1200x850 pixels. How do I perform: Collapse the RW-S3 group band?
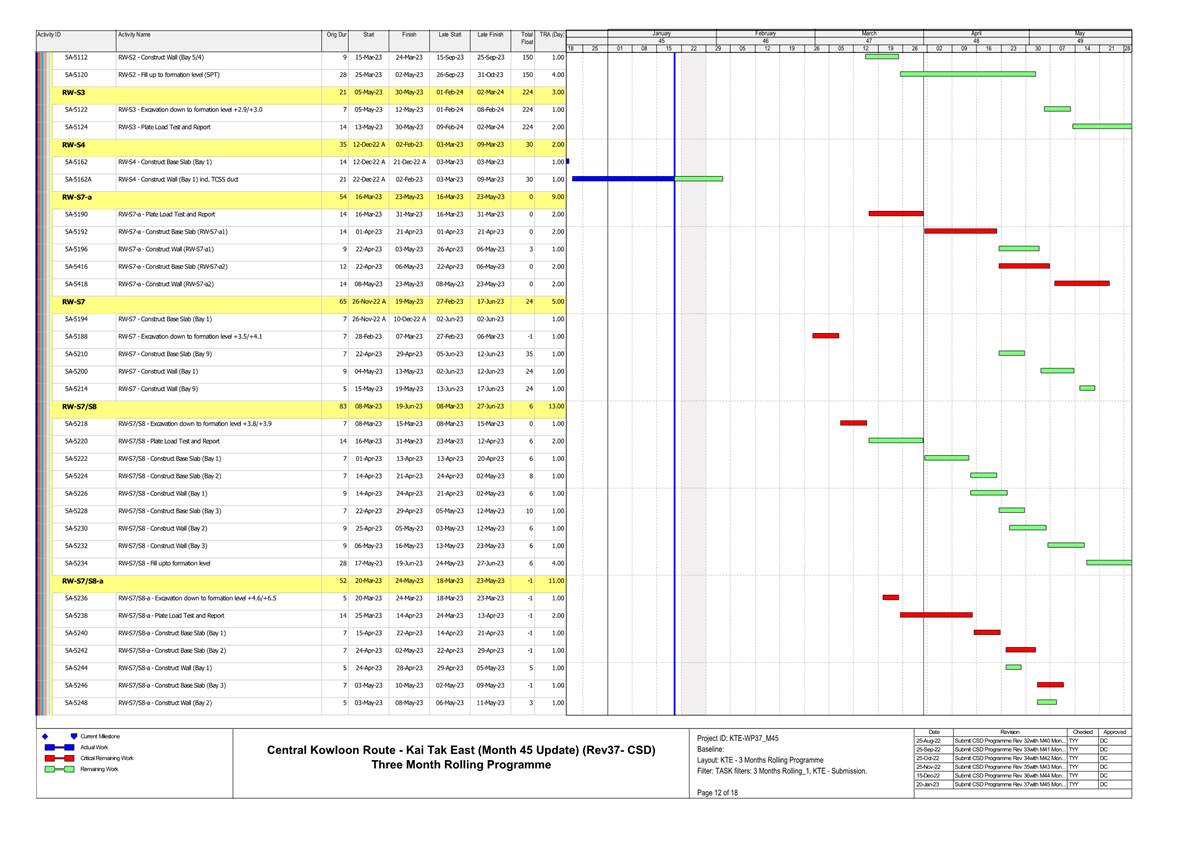(x=74, y=92)
